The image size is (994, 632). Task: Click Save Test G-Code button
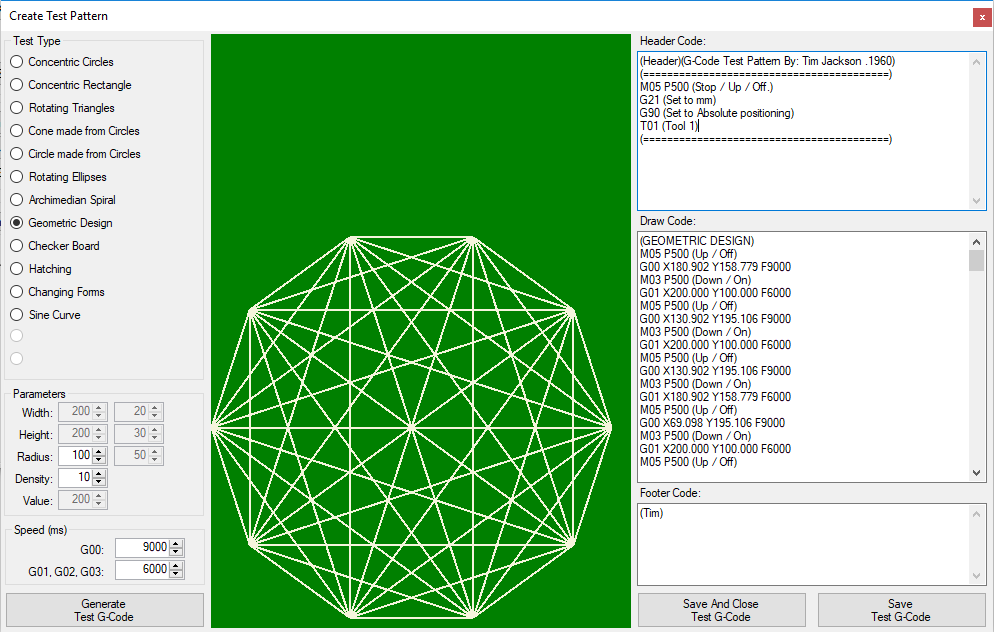[901, 610]
